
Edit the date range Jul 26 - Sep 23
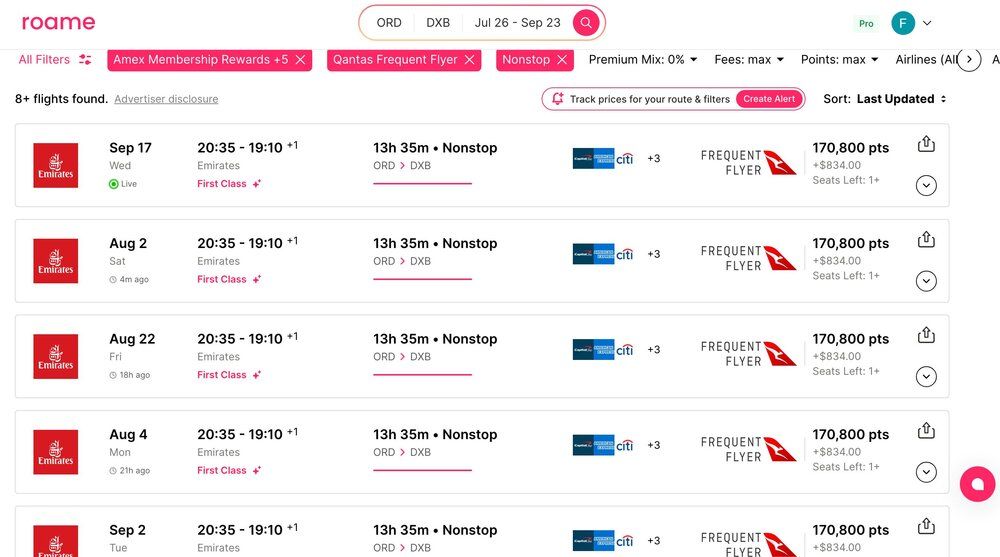tap(517, 23)
